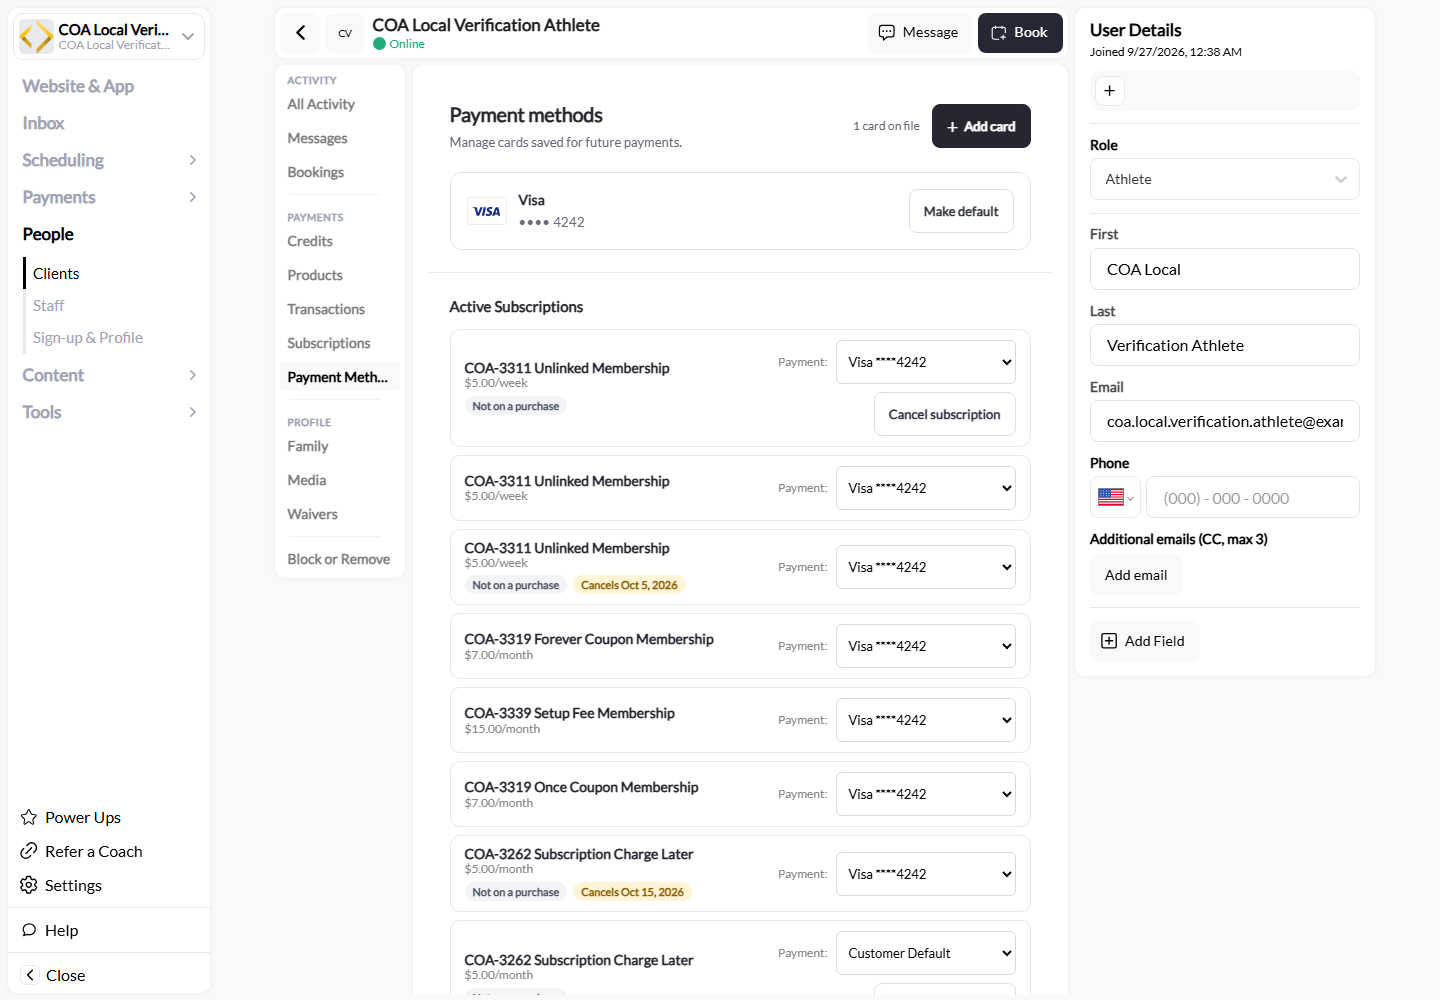Click the Add Field button
Screen dimensions: 1440x1000
[1144, 641]
